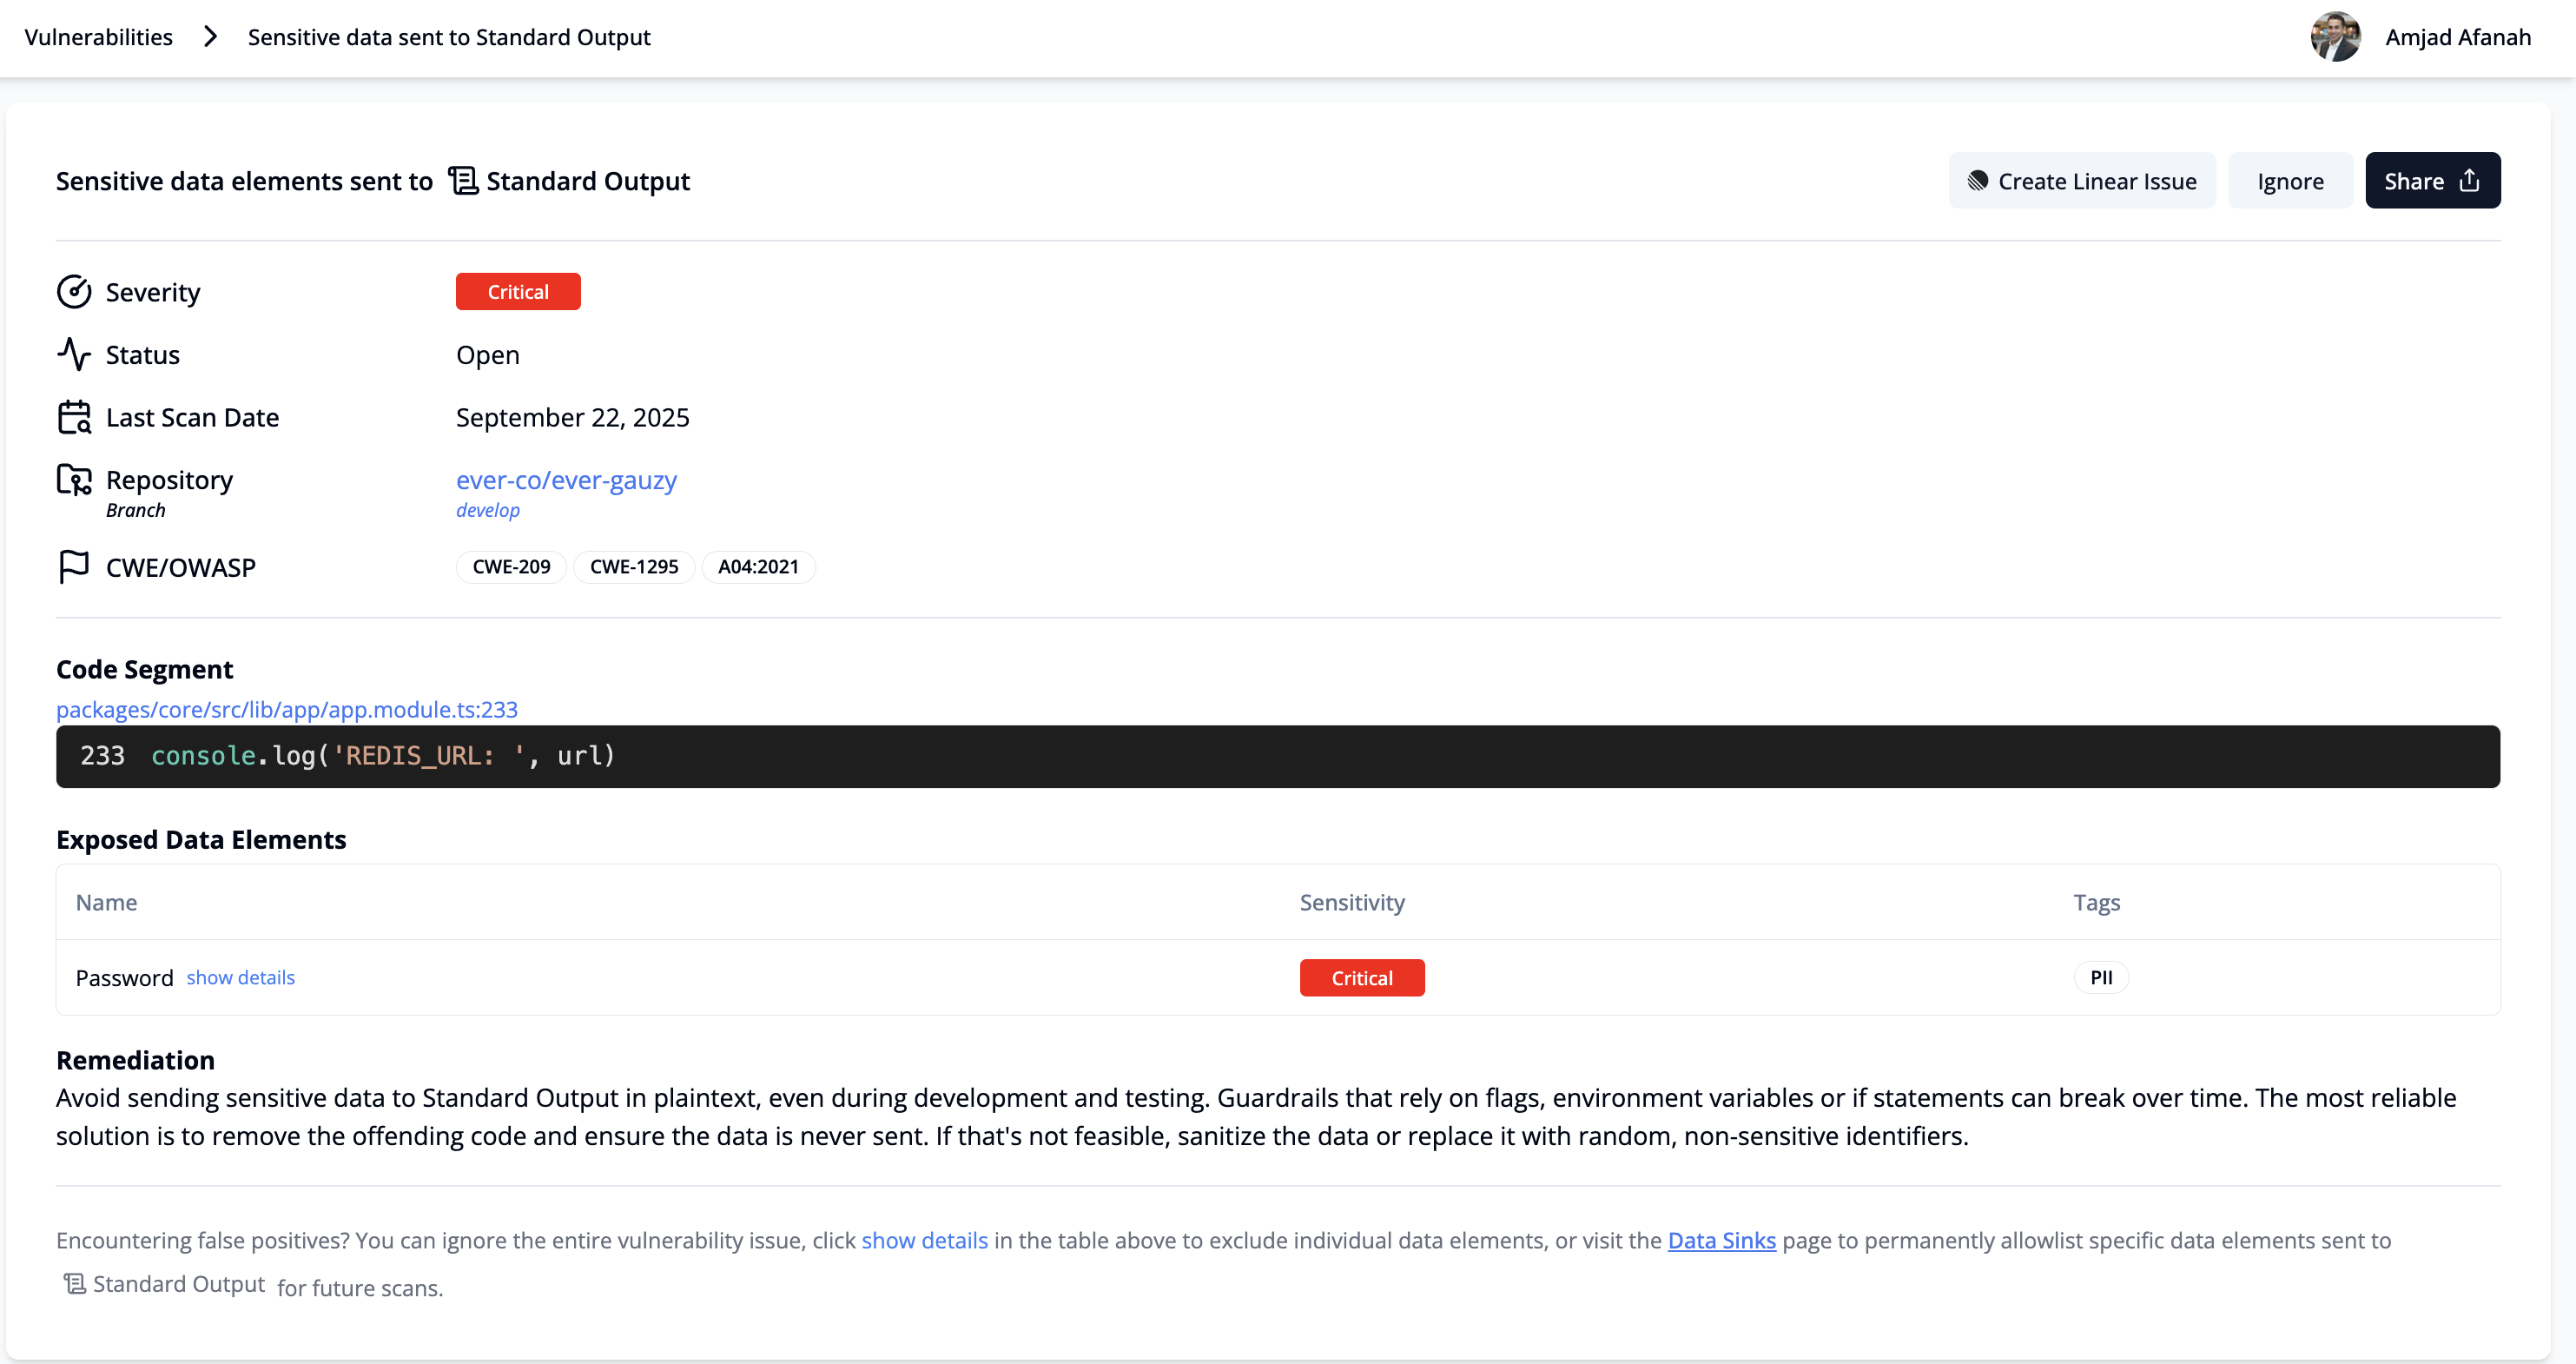Click the red Critical severity badge
Viewport: 2576px width, 1364px height.
click(518, 292)
